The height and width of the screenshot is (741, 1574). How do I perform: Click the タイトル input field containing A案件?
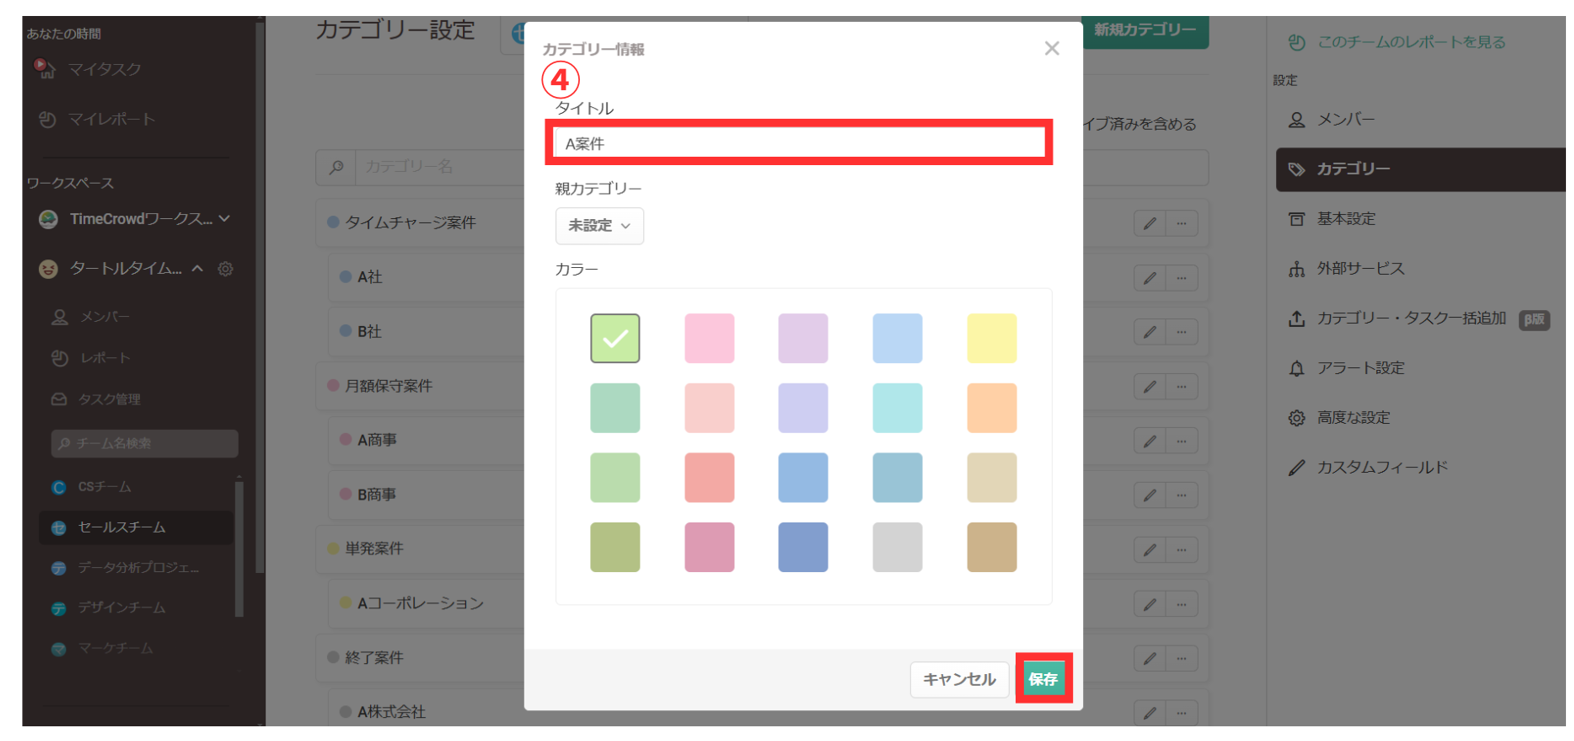point(799,144)
